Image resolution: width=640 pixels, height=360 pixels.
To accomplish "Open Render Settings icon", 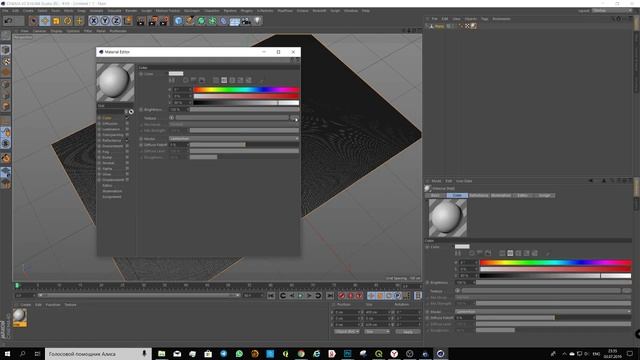I will point(164,21).
